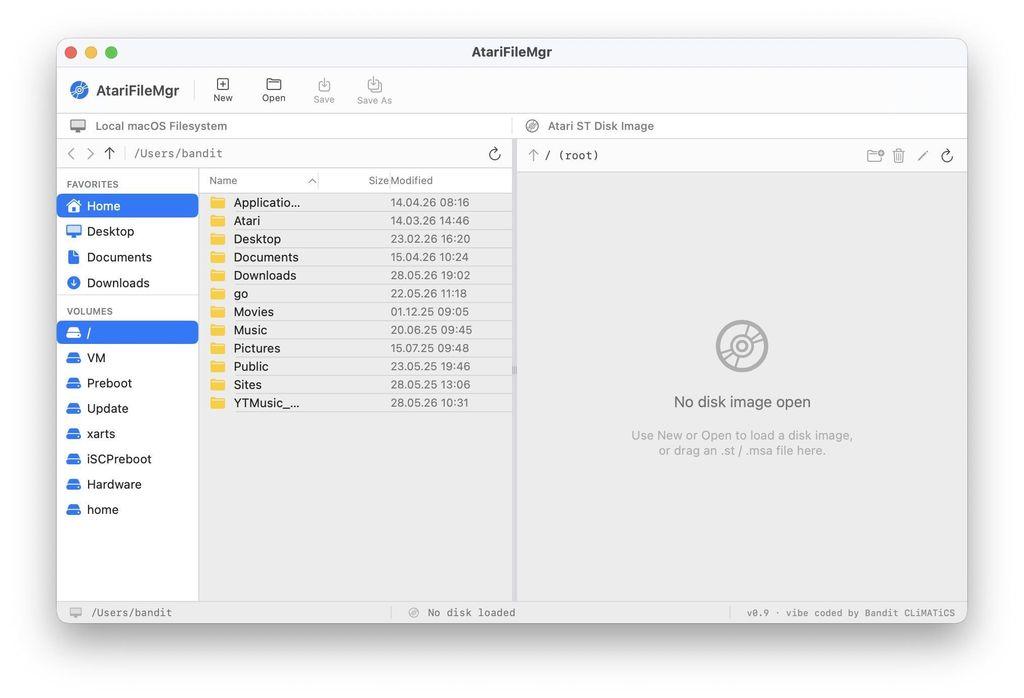
Task: Click the / (root) disk path label
Action: 572,155
